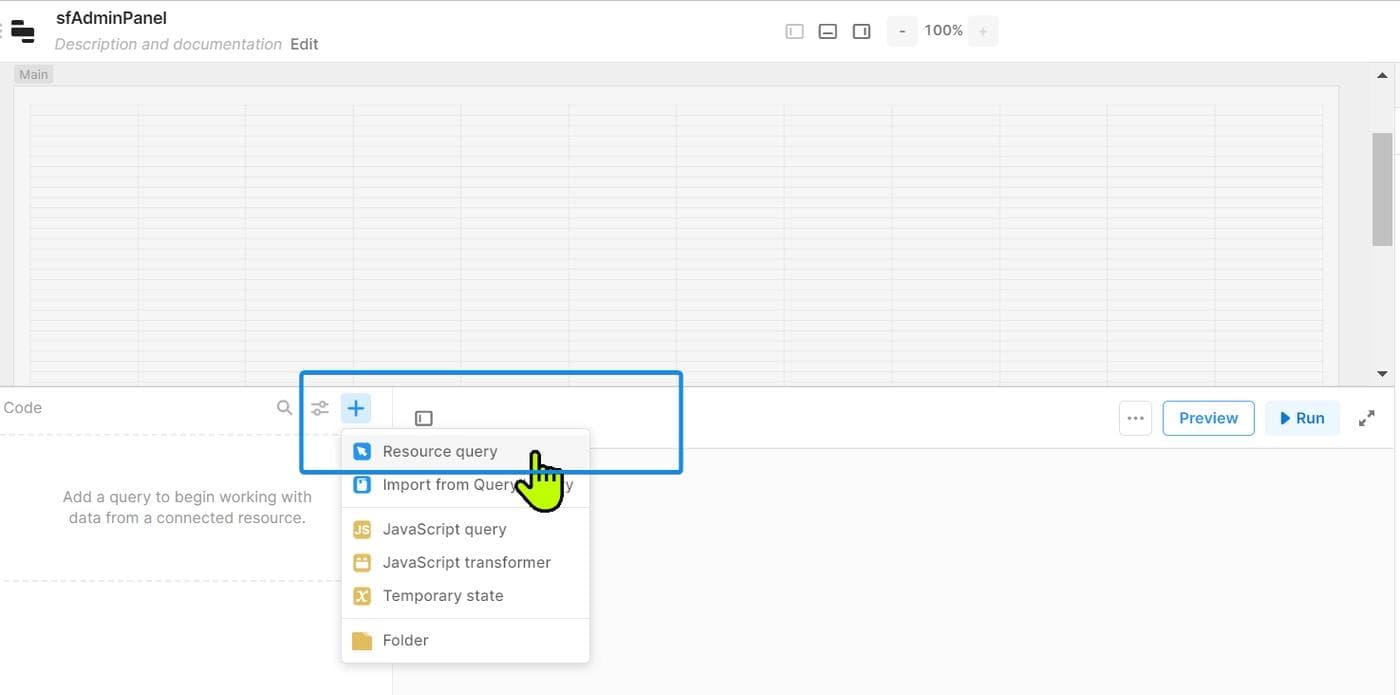Expand the query editor to fullscreen

coord(1367,418)
